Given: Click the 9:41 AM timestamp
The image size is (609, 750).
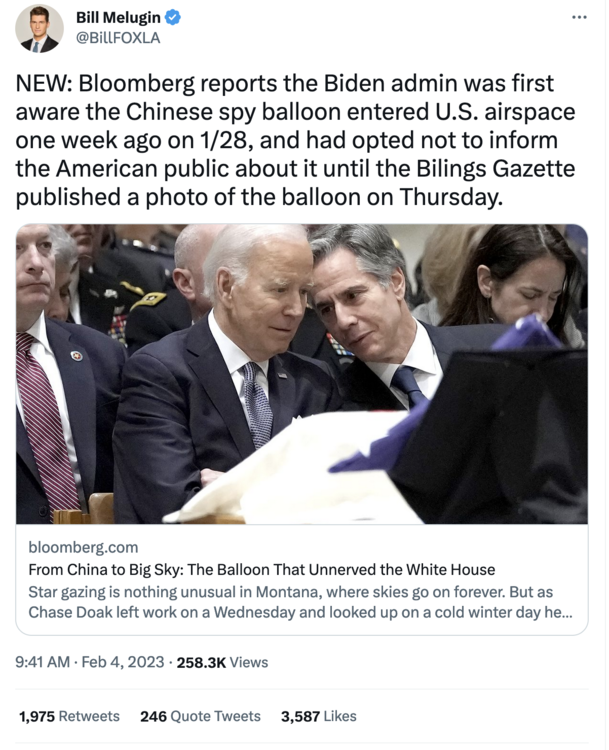Looking at the screenshot, I should [x=43, y=662].
